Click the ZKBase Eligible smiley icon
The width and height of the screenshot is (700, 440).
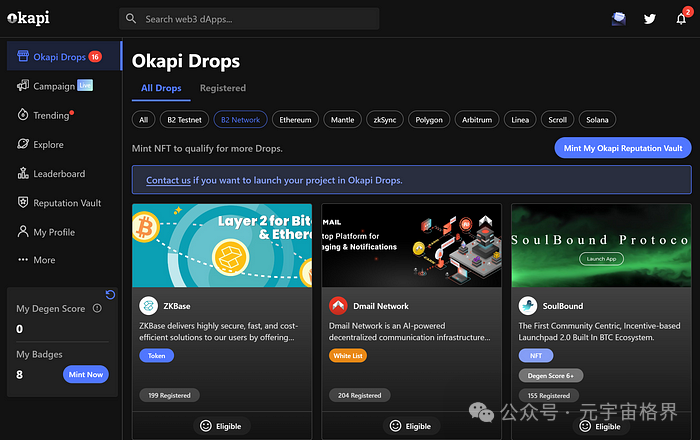pos(205,426)
